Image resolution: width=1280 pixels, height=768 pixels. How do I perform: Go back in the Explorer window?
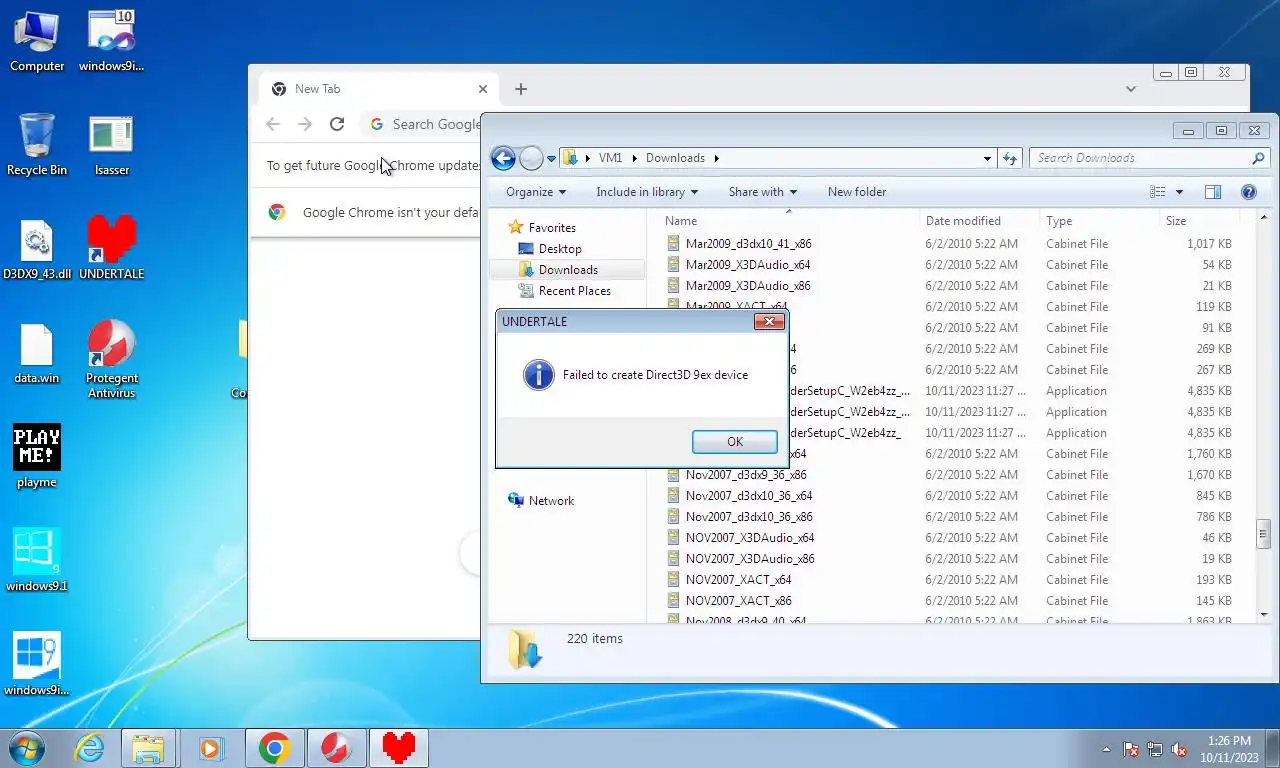coord(503,158)
